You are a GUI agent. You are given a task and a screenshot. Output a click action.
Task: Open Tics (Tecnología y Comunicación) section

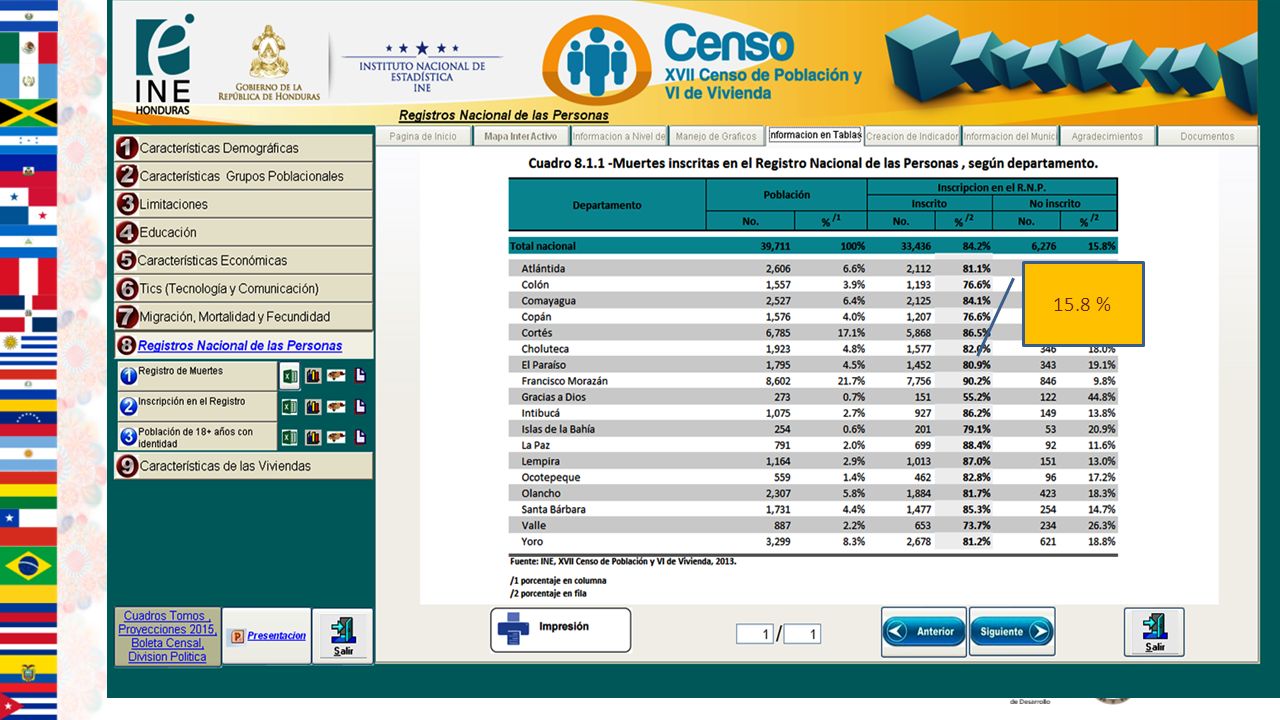tap(243, 288)
